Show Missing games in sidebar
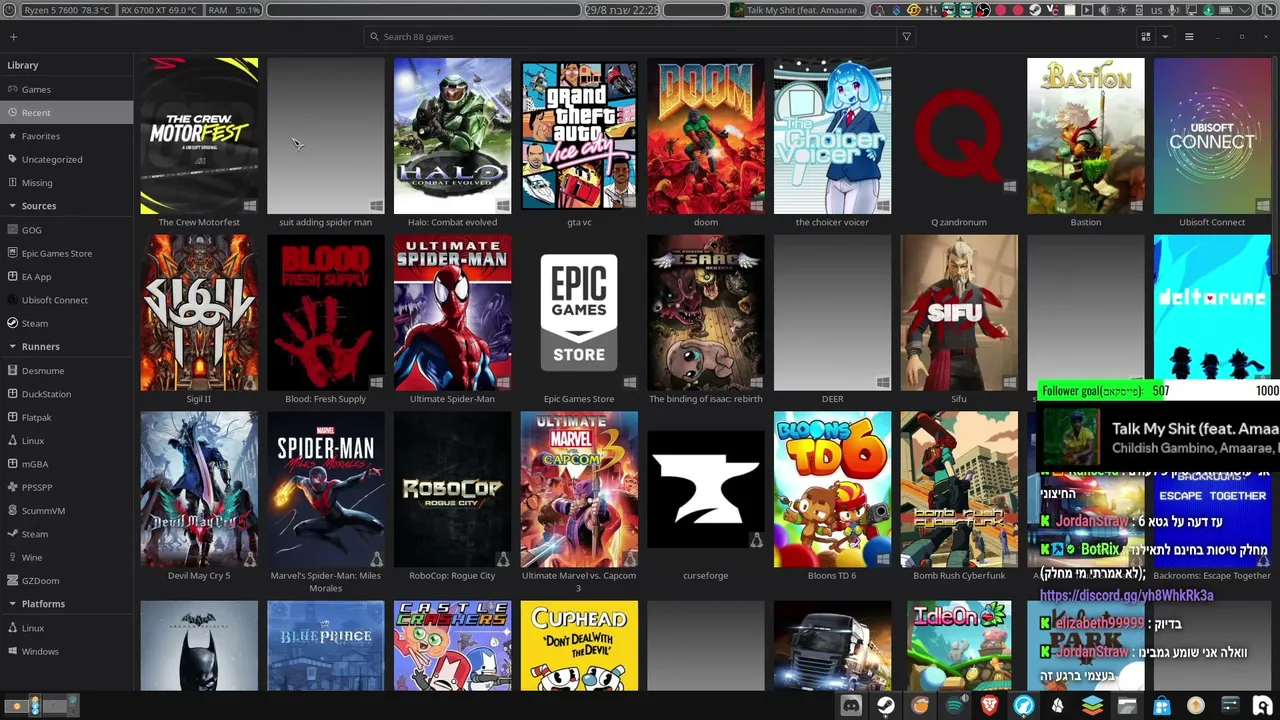The height and width of the screenshot is (720, 1280). (67, 183)
